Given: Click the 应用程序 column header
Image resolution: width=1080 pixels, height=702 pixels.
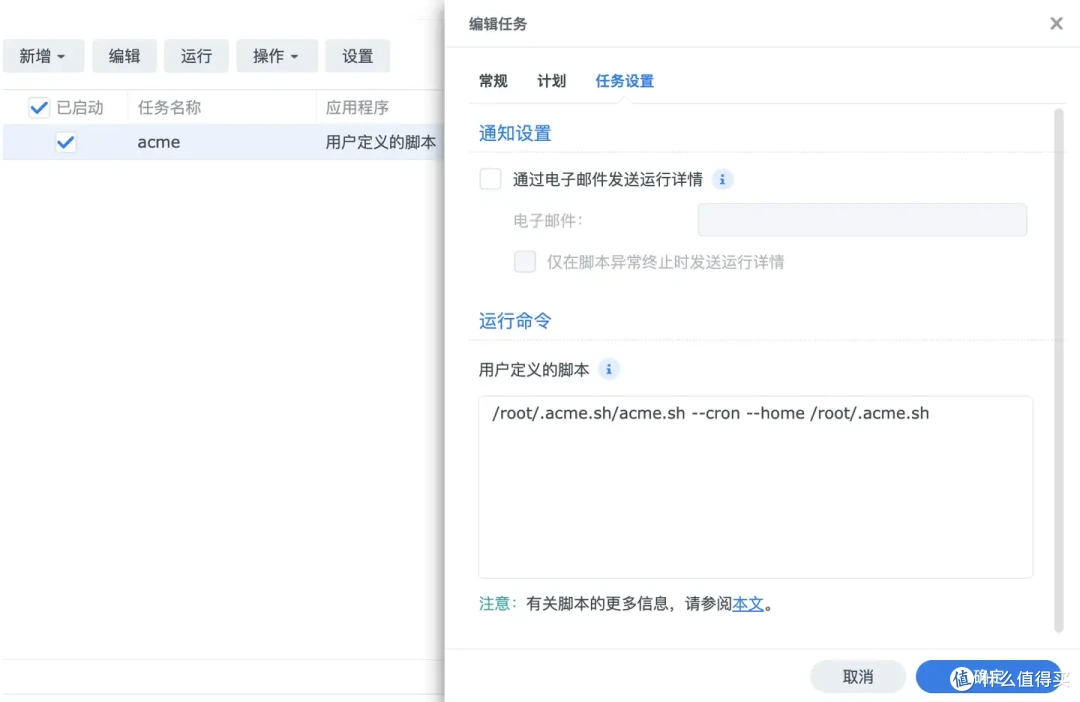Looking at the screenshot, I should 357,107.
